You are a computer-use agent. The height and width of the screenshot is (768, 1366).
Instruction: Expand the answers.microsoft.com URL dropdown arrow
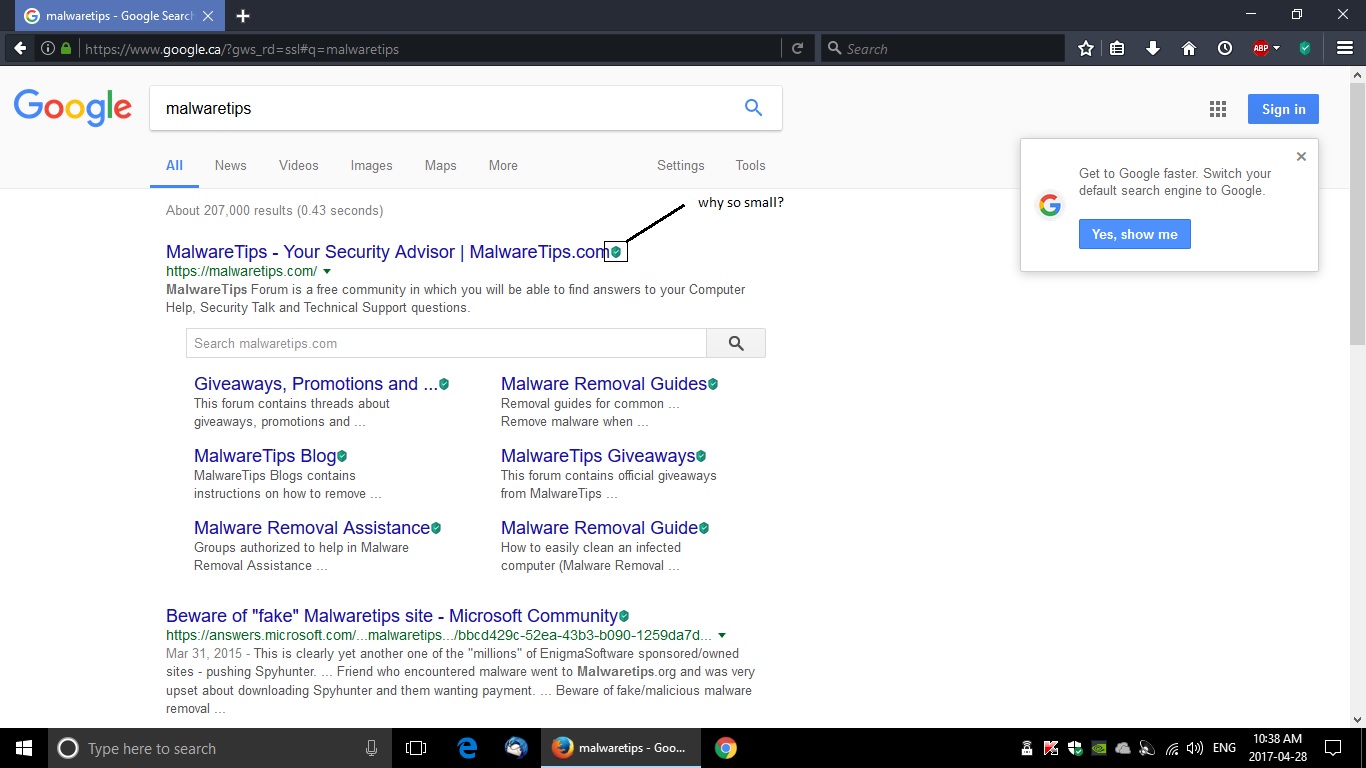click(722, 636)
